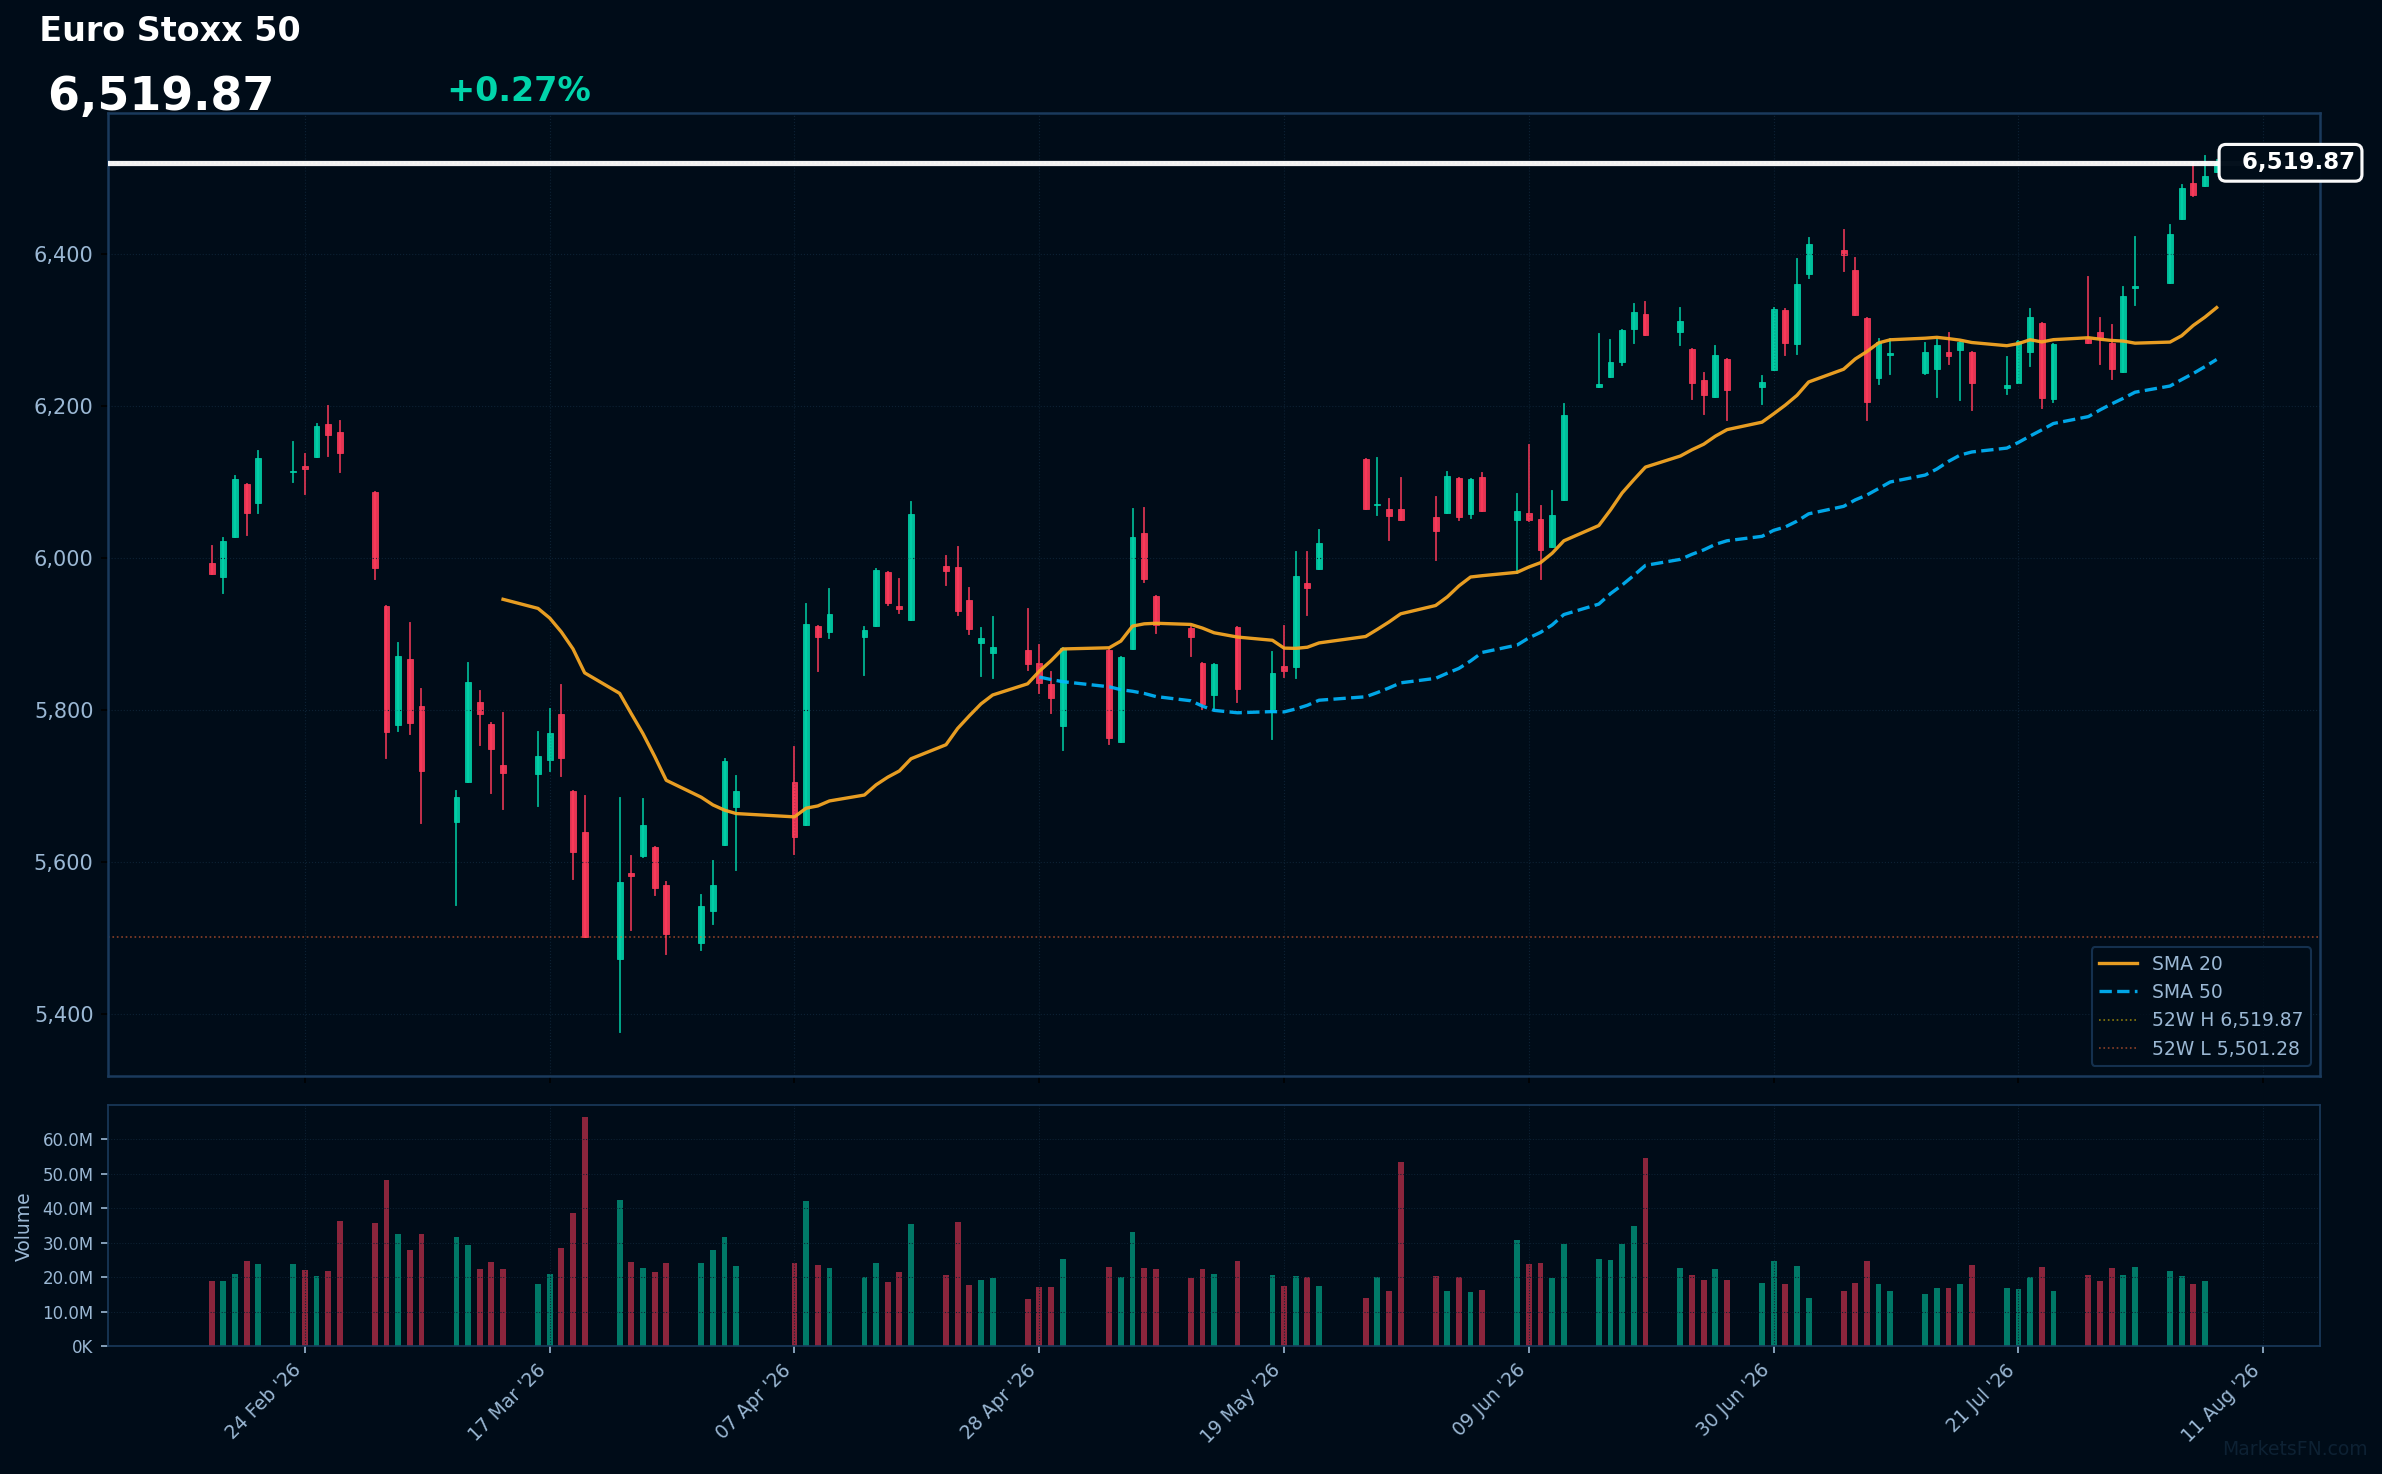Select the "52W H 6,519.87" legend entry

point(2227,1020)
